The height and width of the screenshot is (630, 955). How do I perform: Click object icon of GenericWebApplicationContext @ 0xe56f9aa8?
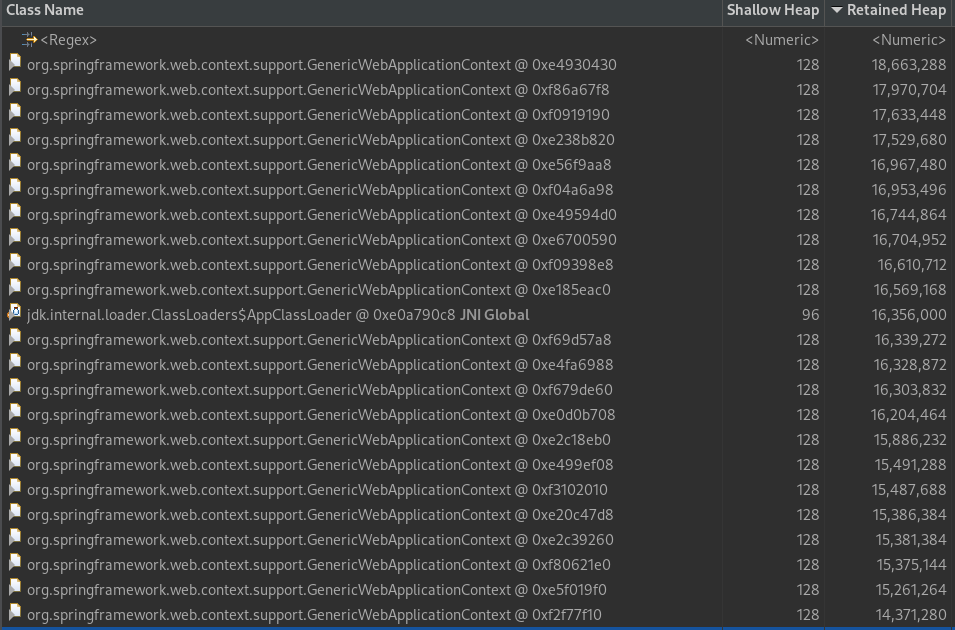[x=15, y=162]
